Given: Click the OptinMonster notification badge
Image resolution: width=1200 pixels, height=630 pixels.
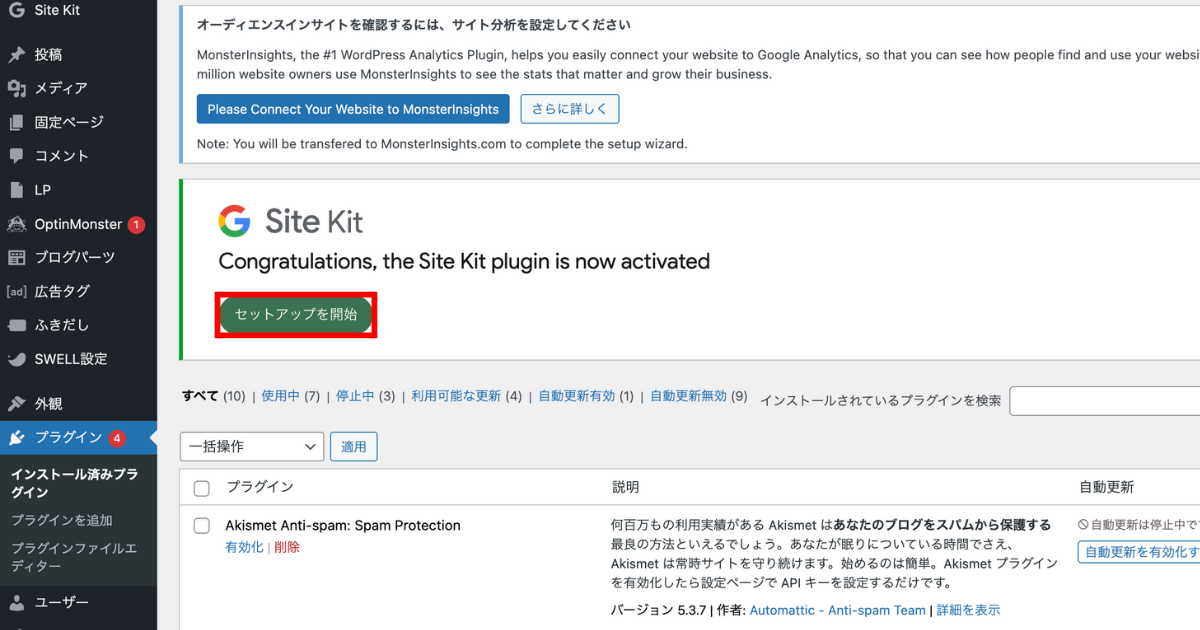Looking at the screenshot, I should pyautogui.click(x=136, y=225).
